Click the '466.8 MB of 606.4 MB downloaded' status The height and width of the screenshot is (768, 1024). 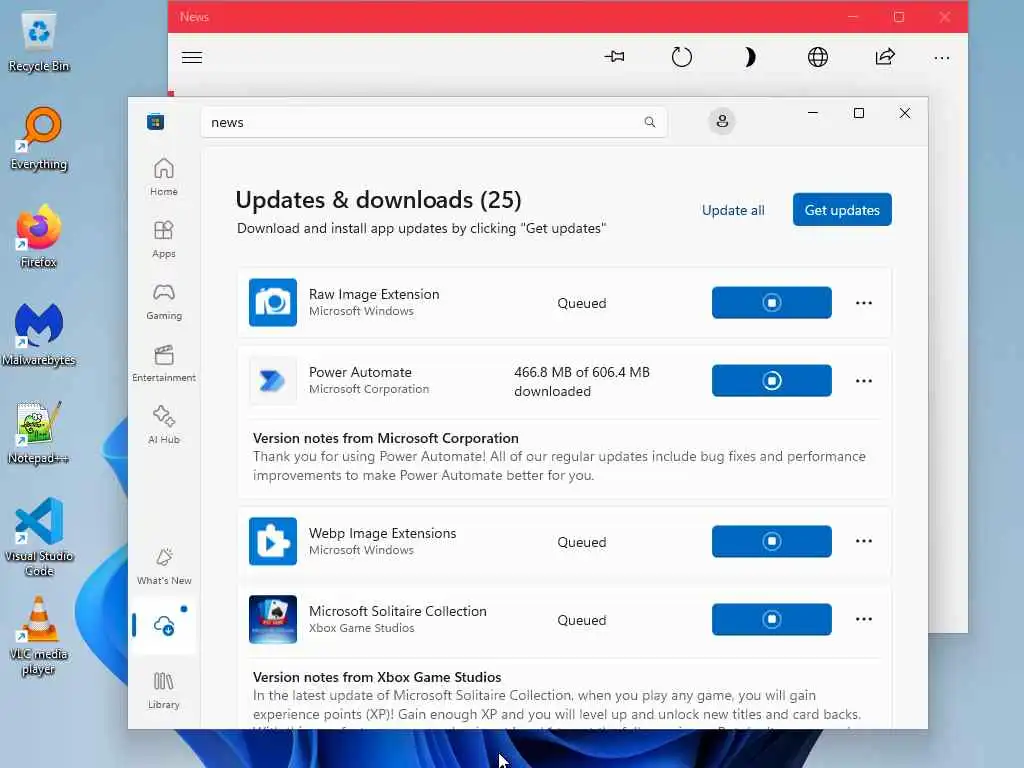point(582,381)
